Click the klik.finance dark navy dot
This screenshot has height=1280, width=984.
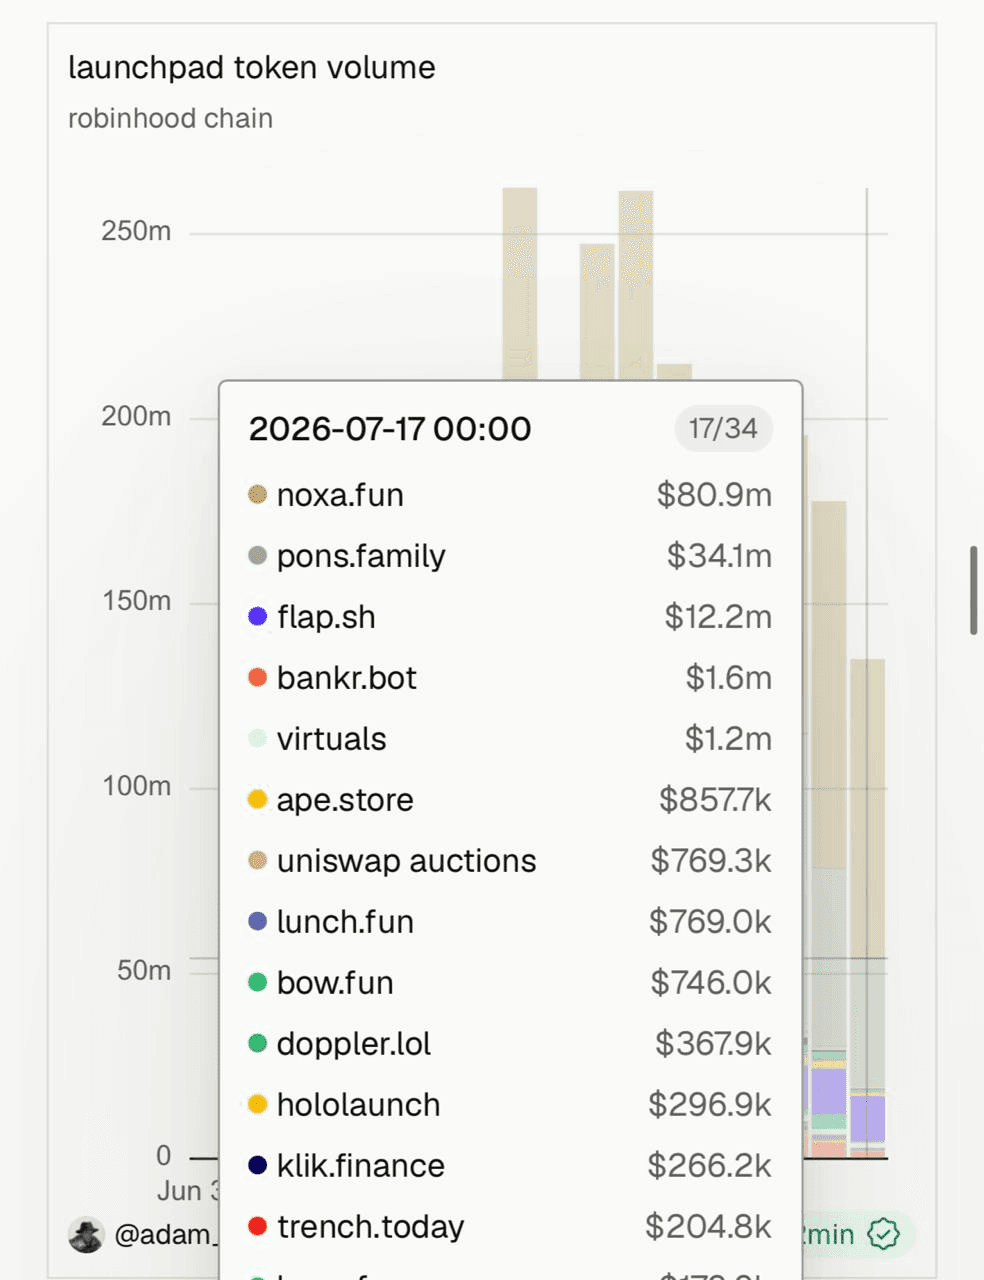(257, 1166)
